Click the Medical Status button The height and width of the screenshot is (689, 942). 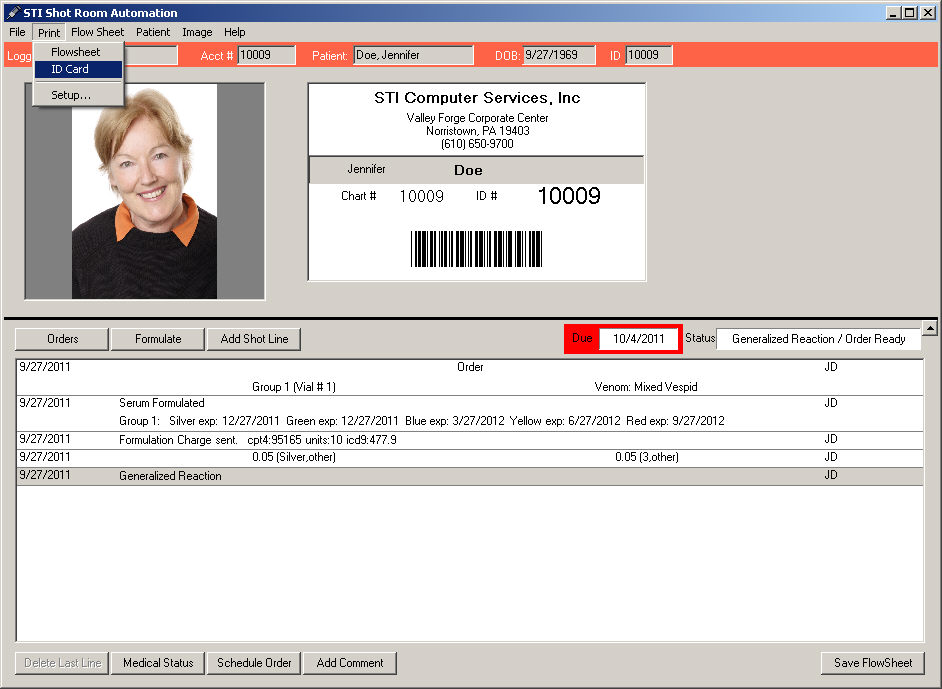[x=158, y=663]
